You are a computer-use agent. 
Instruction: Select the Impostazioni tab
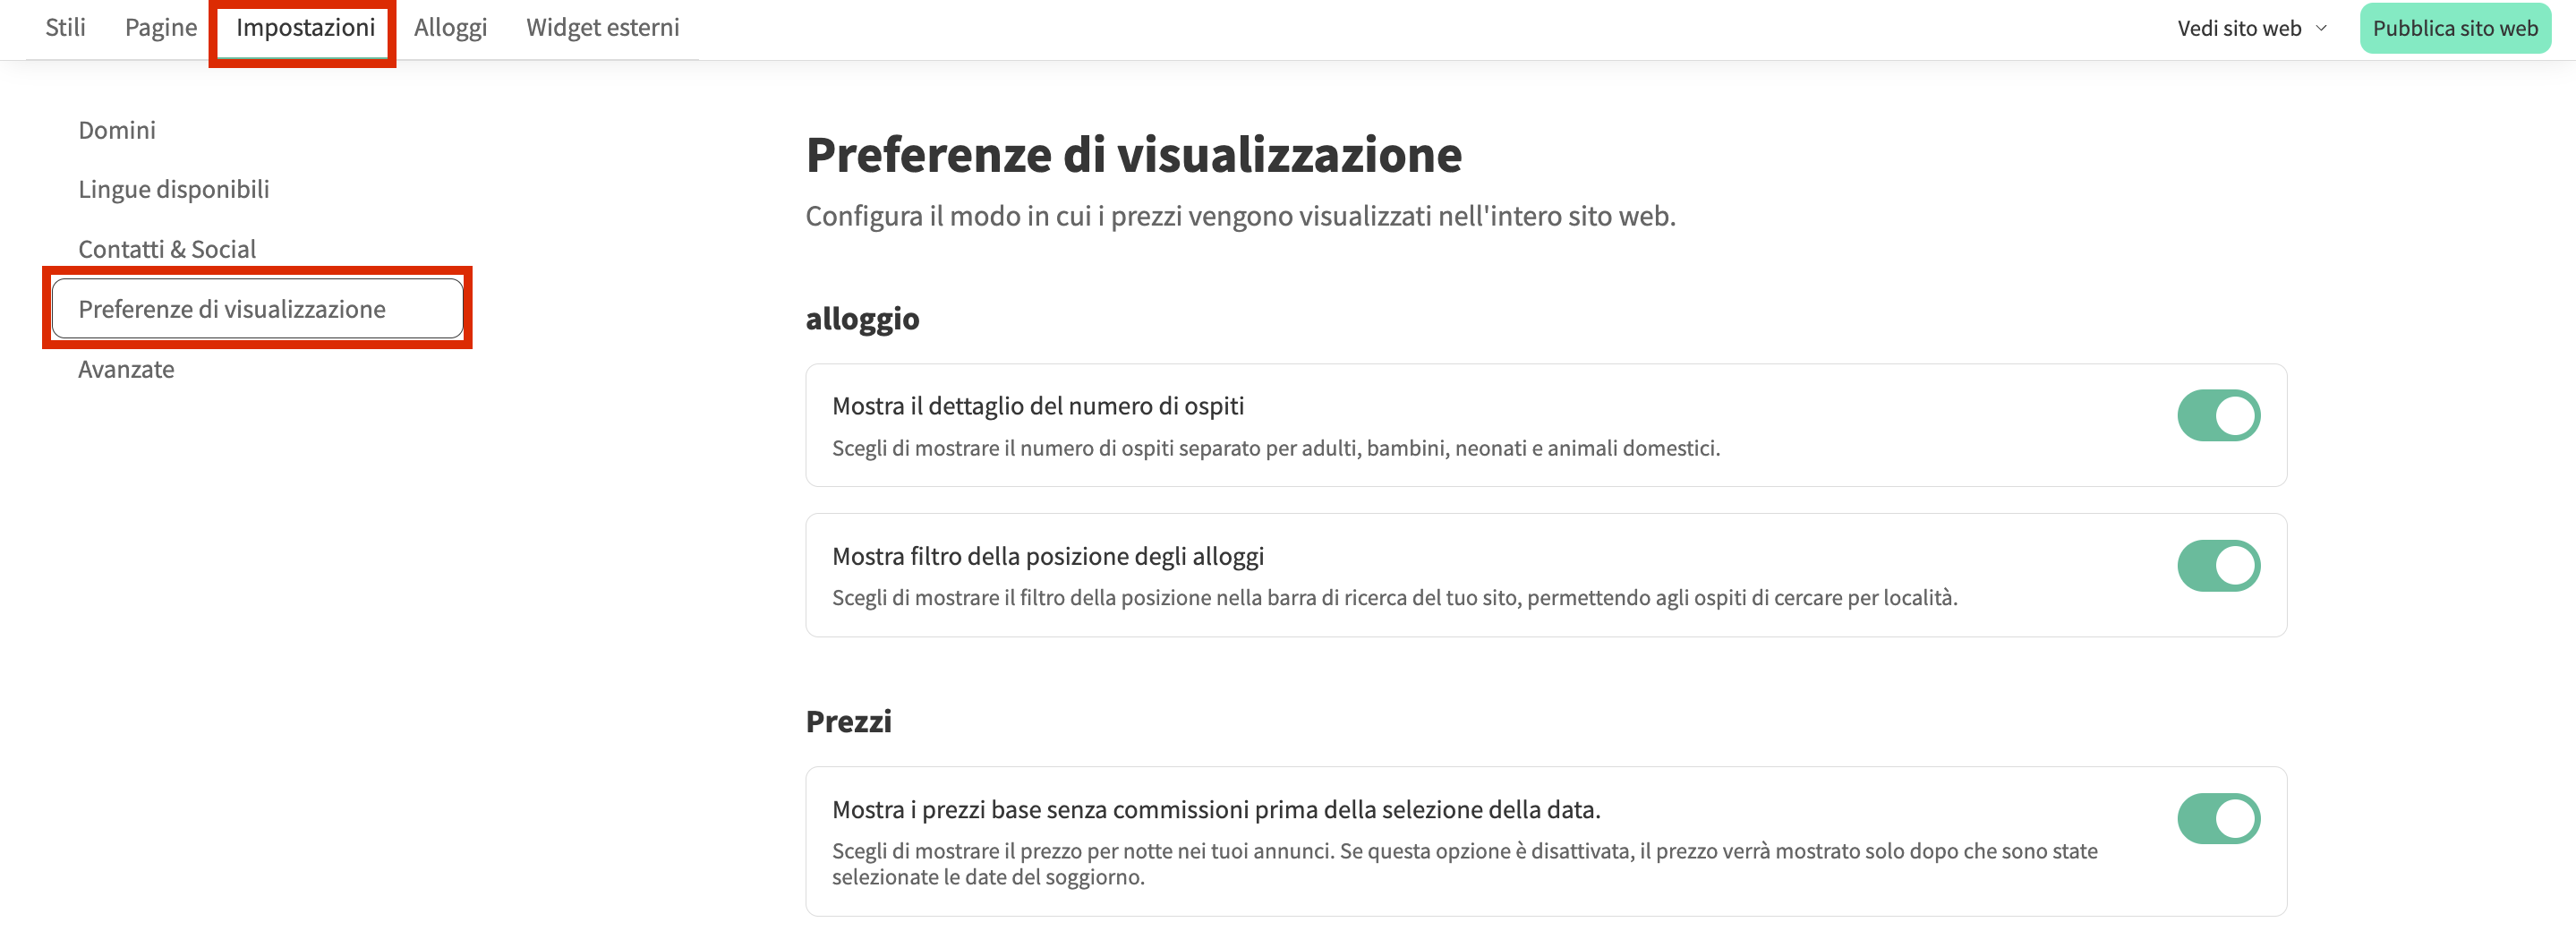pyautogui.click(x=305, y=27)
